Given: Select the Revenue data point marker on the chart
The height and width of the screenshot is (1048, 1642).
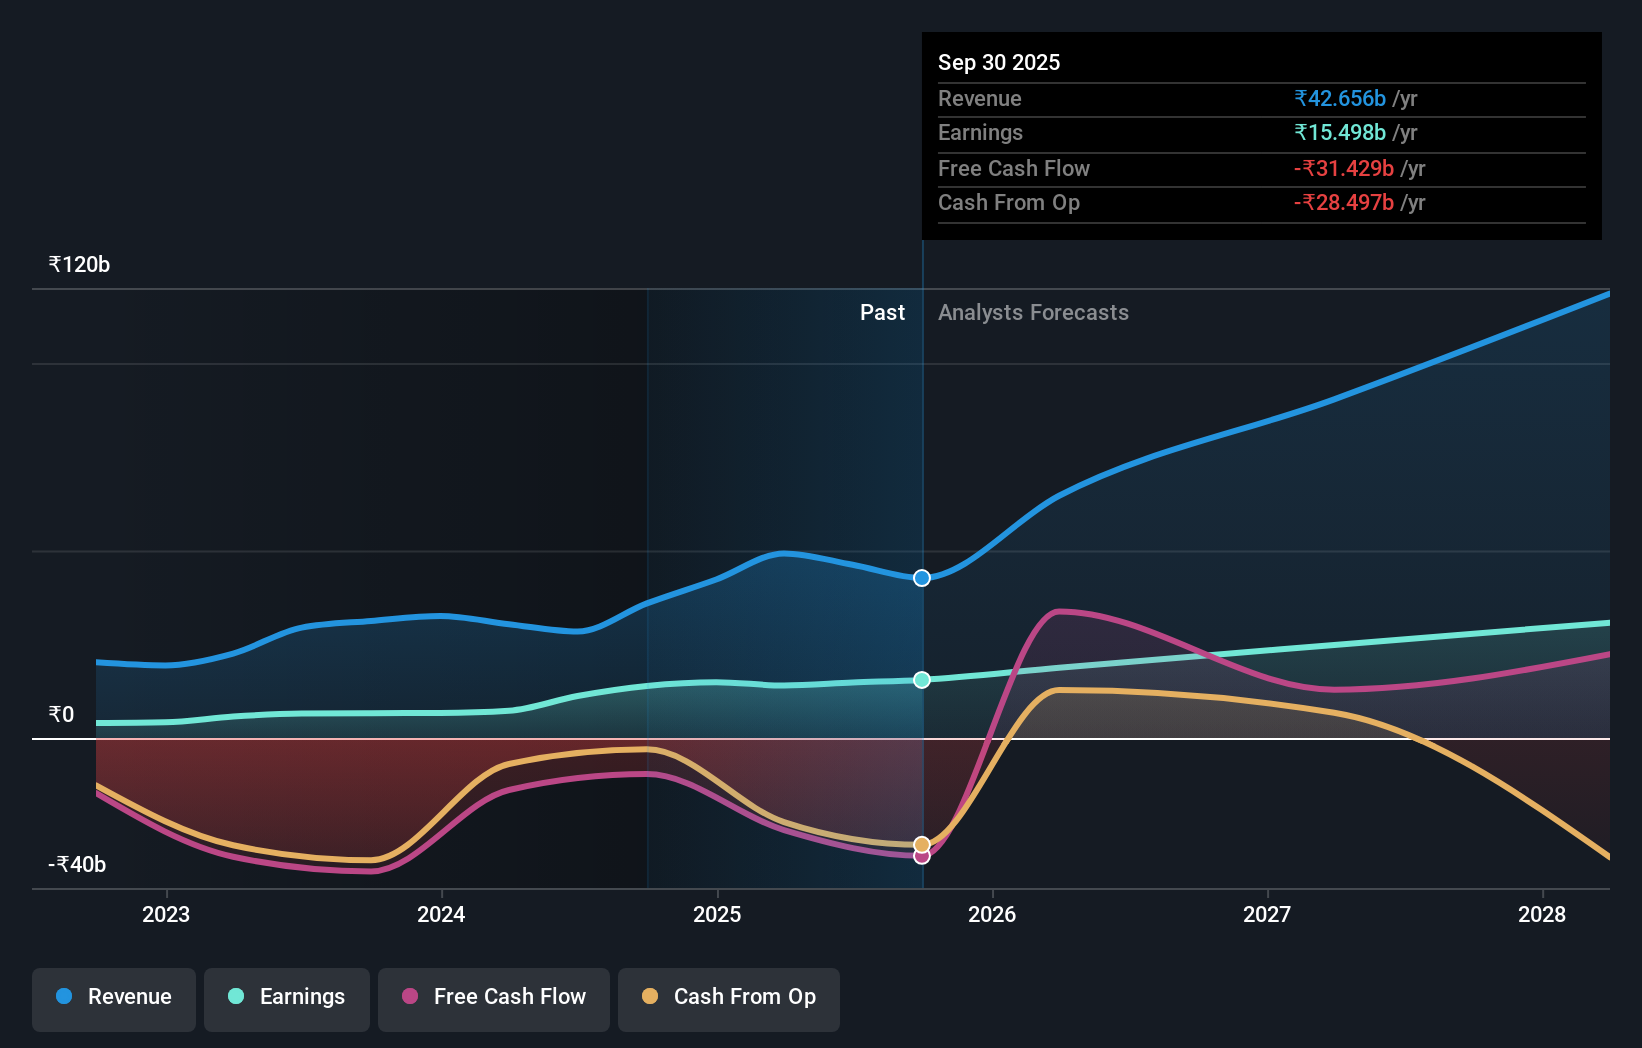Looking at the screenshot, I should click(x=921, y=577).
